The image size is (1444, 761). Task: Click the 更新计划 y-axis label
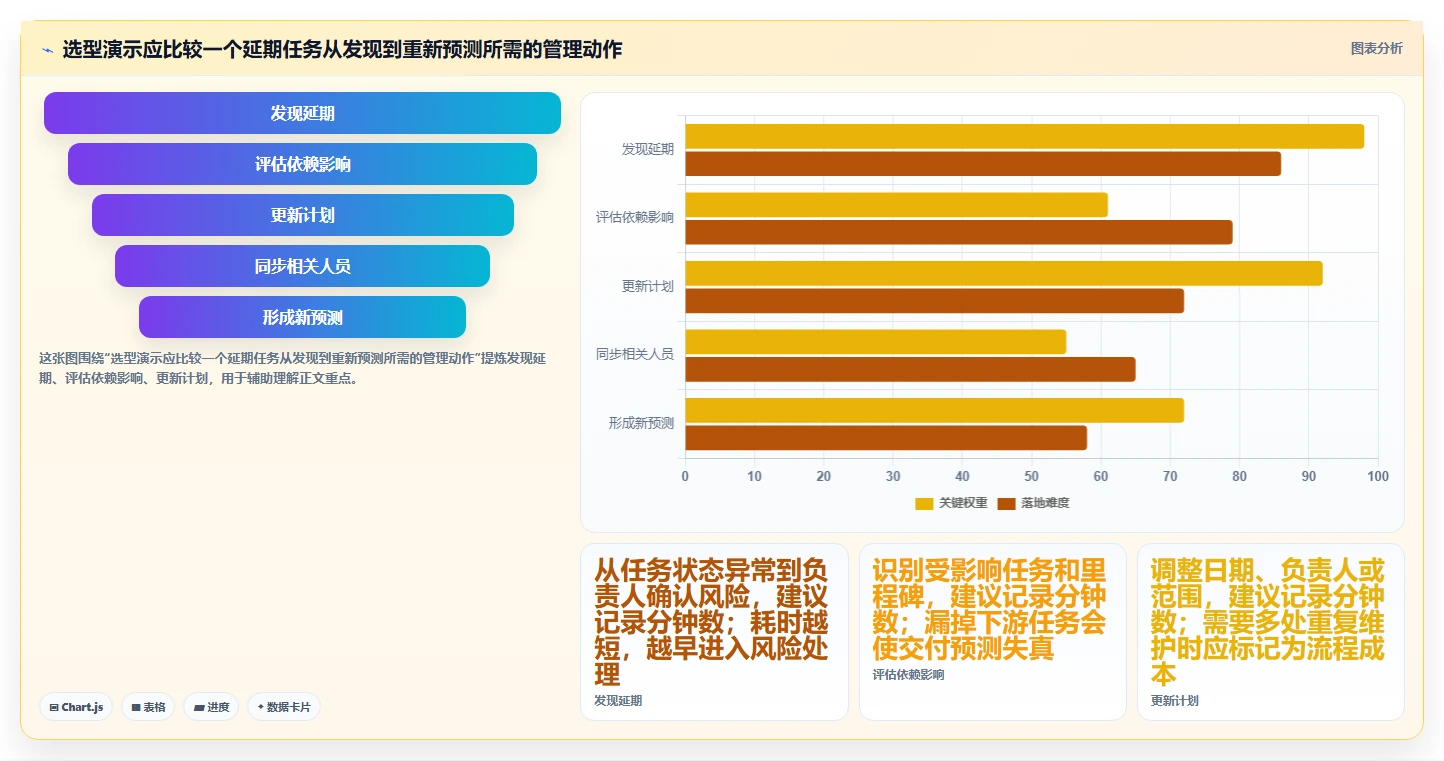coord(647,286)
